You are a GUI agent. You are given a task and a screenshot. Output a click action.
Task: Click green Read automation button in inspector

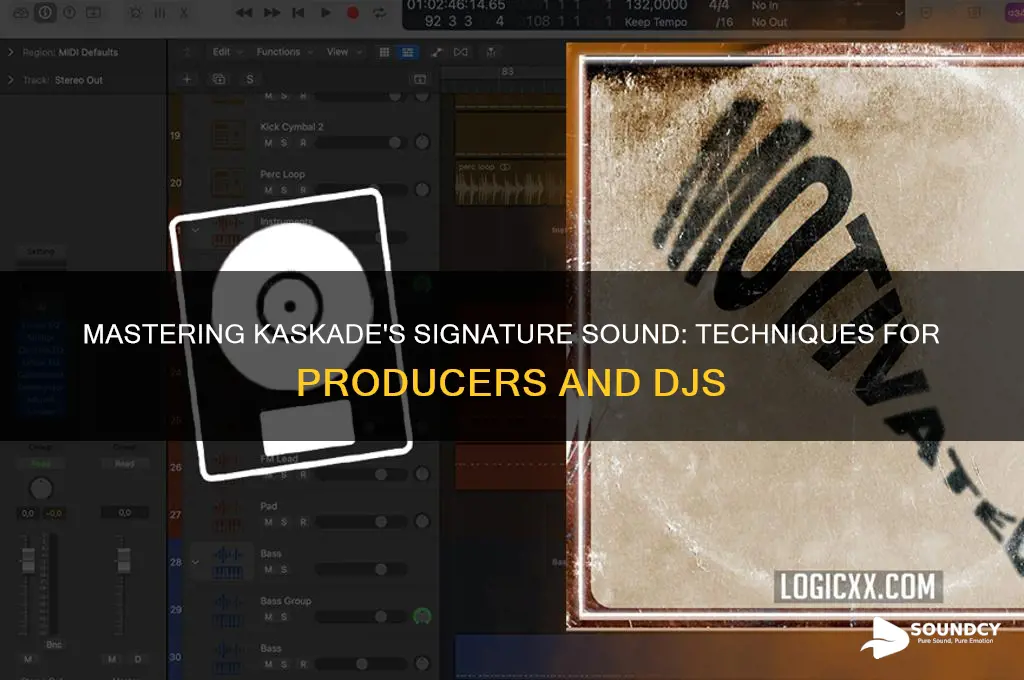41,464
